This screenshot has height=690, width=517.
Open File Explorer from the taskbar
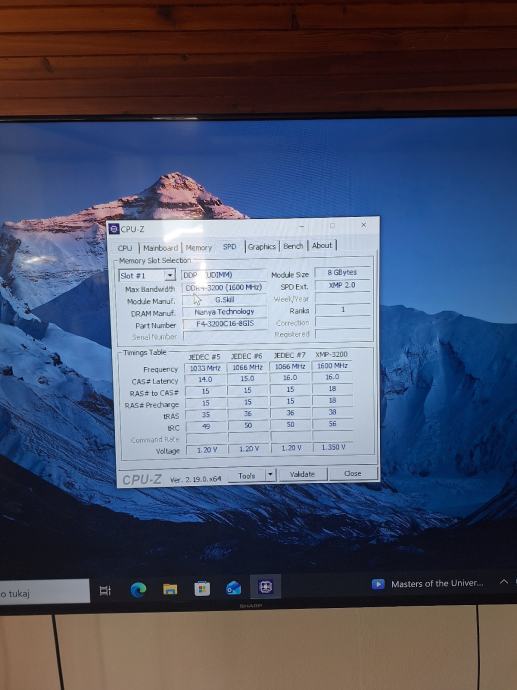[170, 589]
